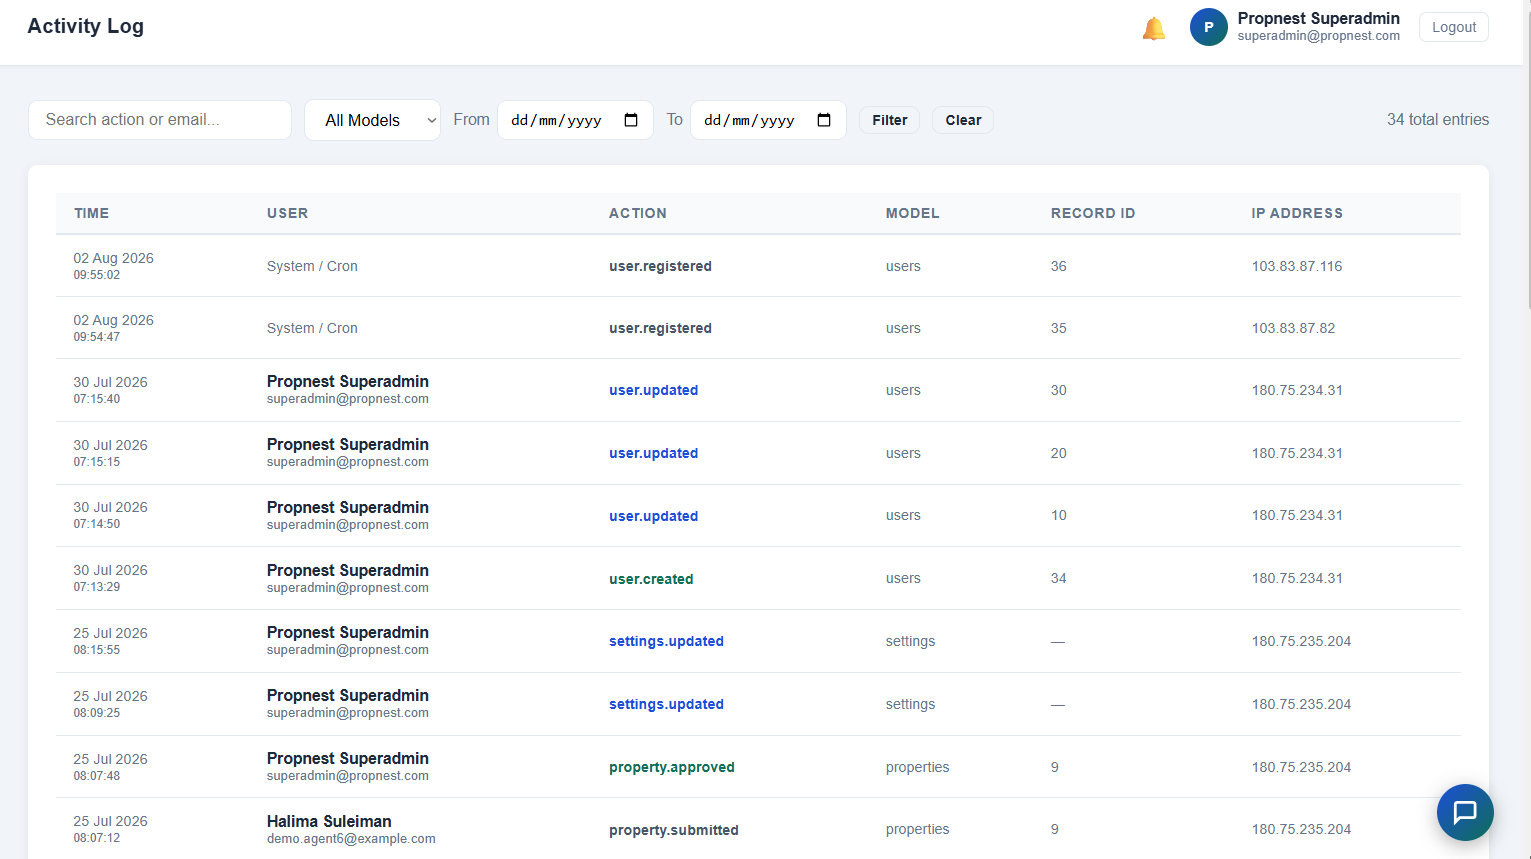Screen dimensions: 1531x859
Task: Select settings.updated entry at 08:09:25
Action: [667, 704]
